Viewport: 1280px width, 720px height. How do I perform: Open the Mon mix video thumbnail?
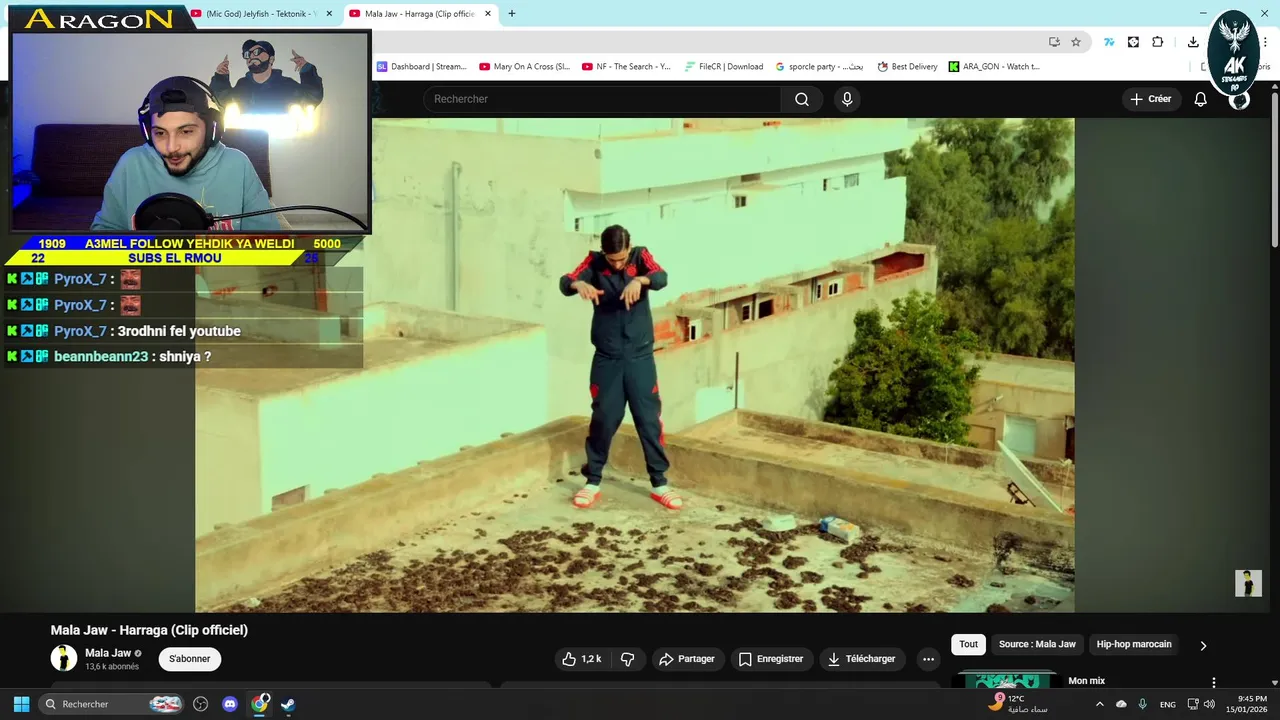coord(1007,680)
